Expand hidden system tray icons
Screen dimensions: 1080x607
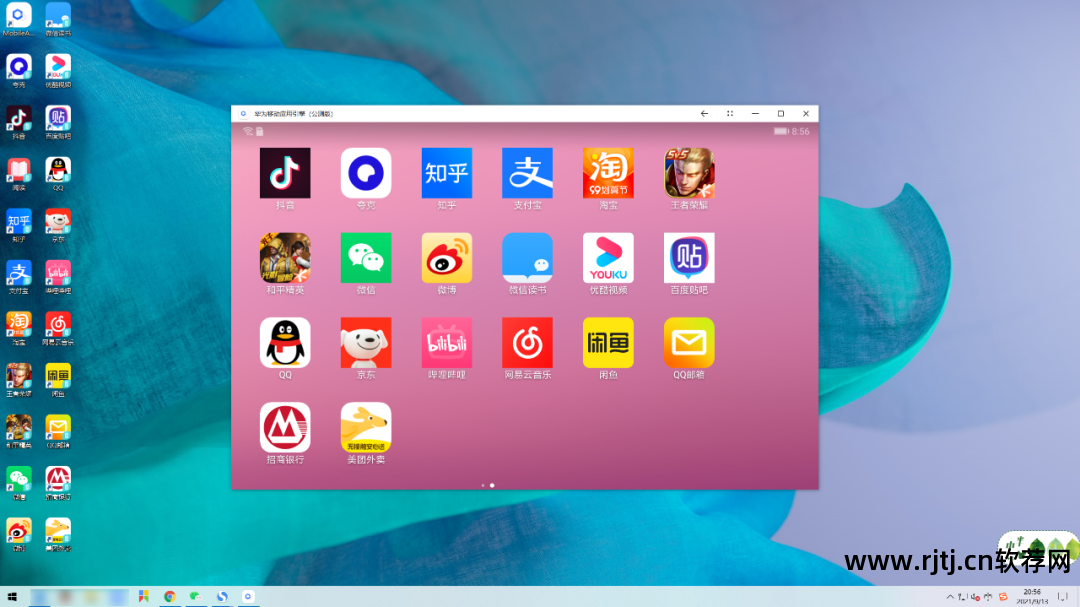(950, 597)
